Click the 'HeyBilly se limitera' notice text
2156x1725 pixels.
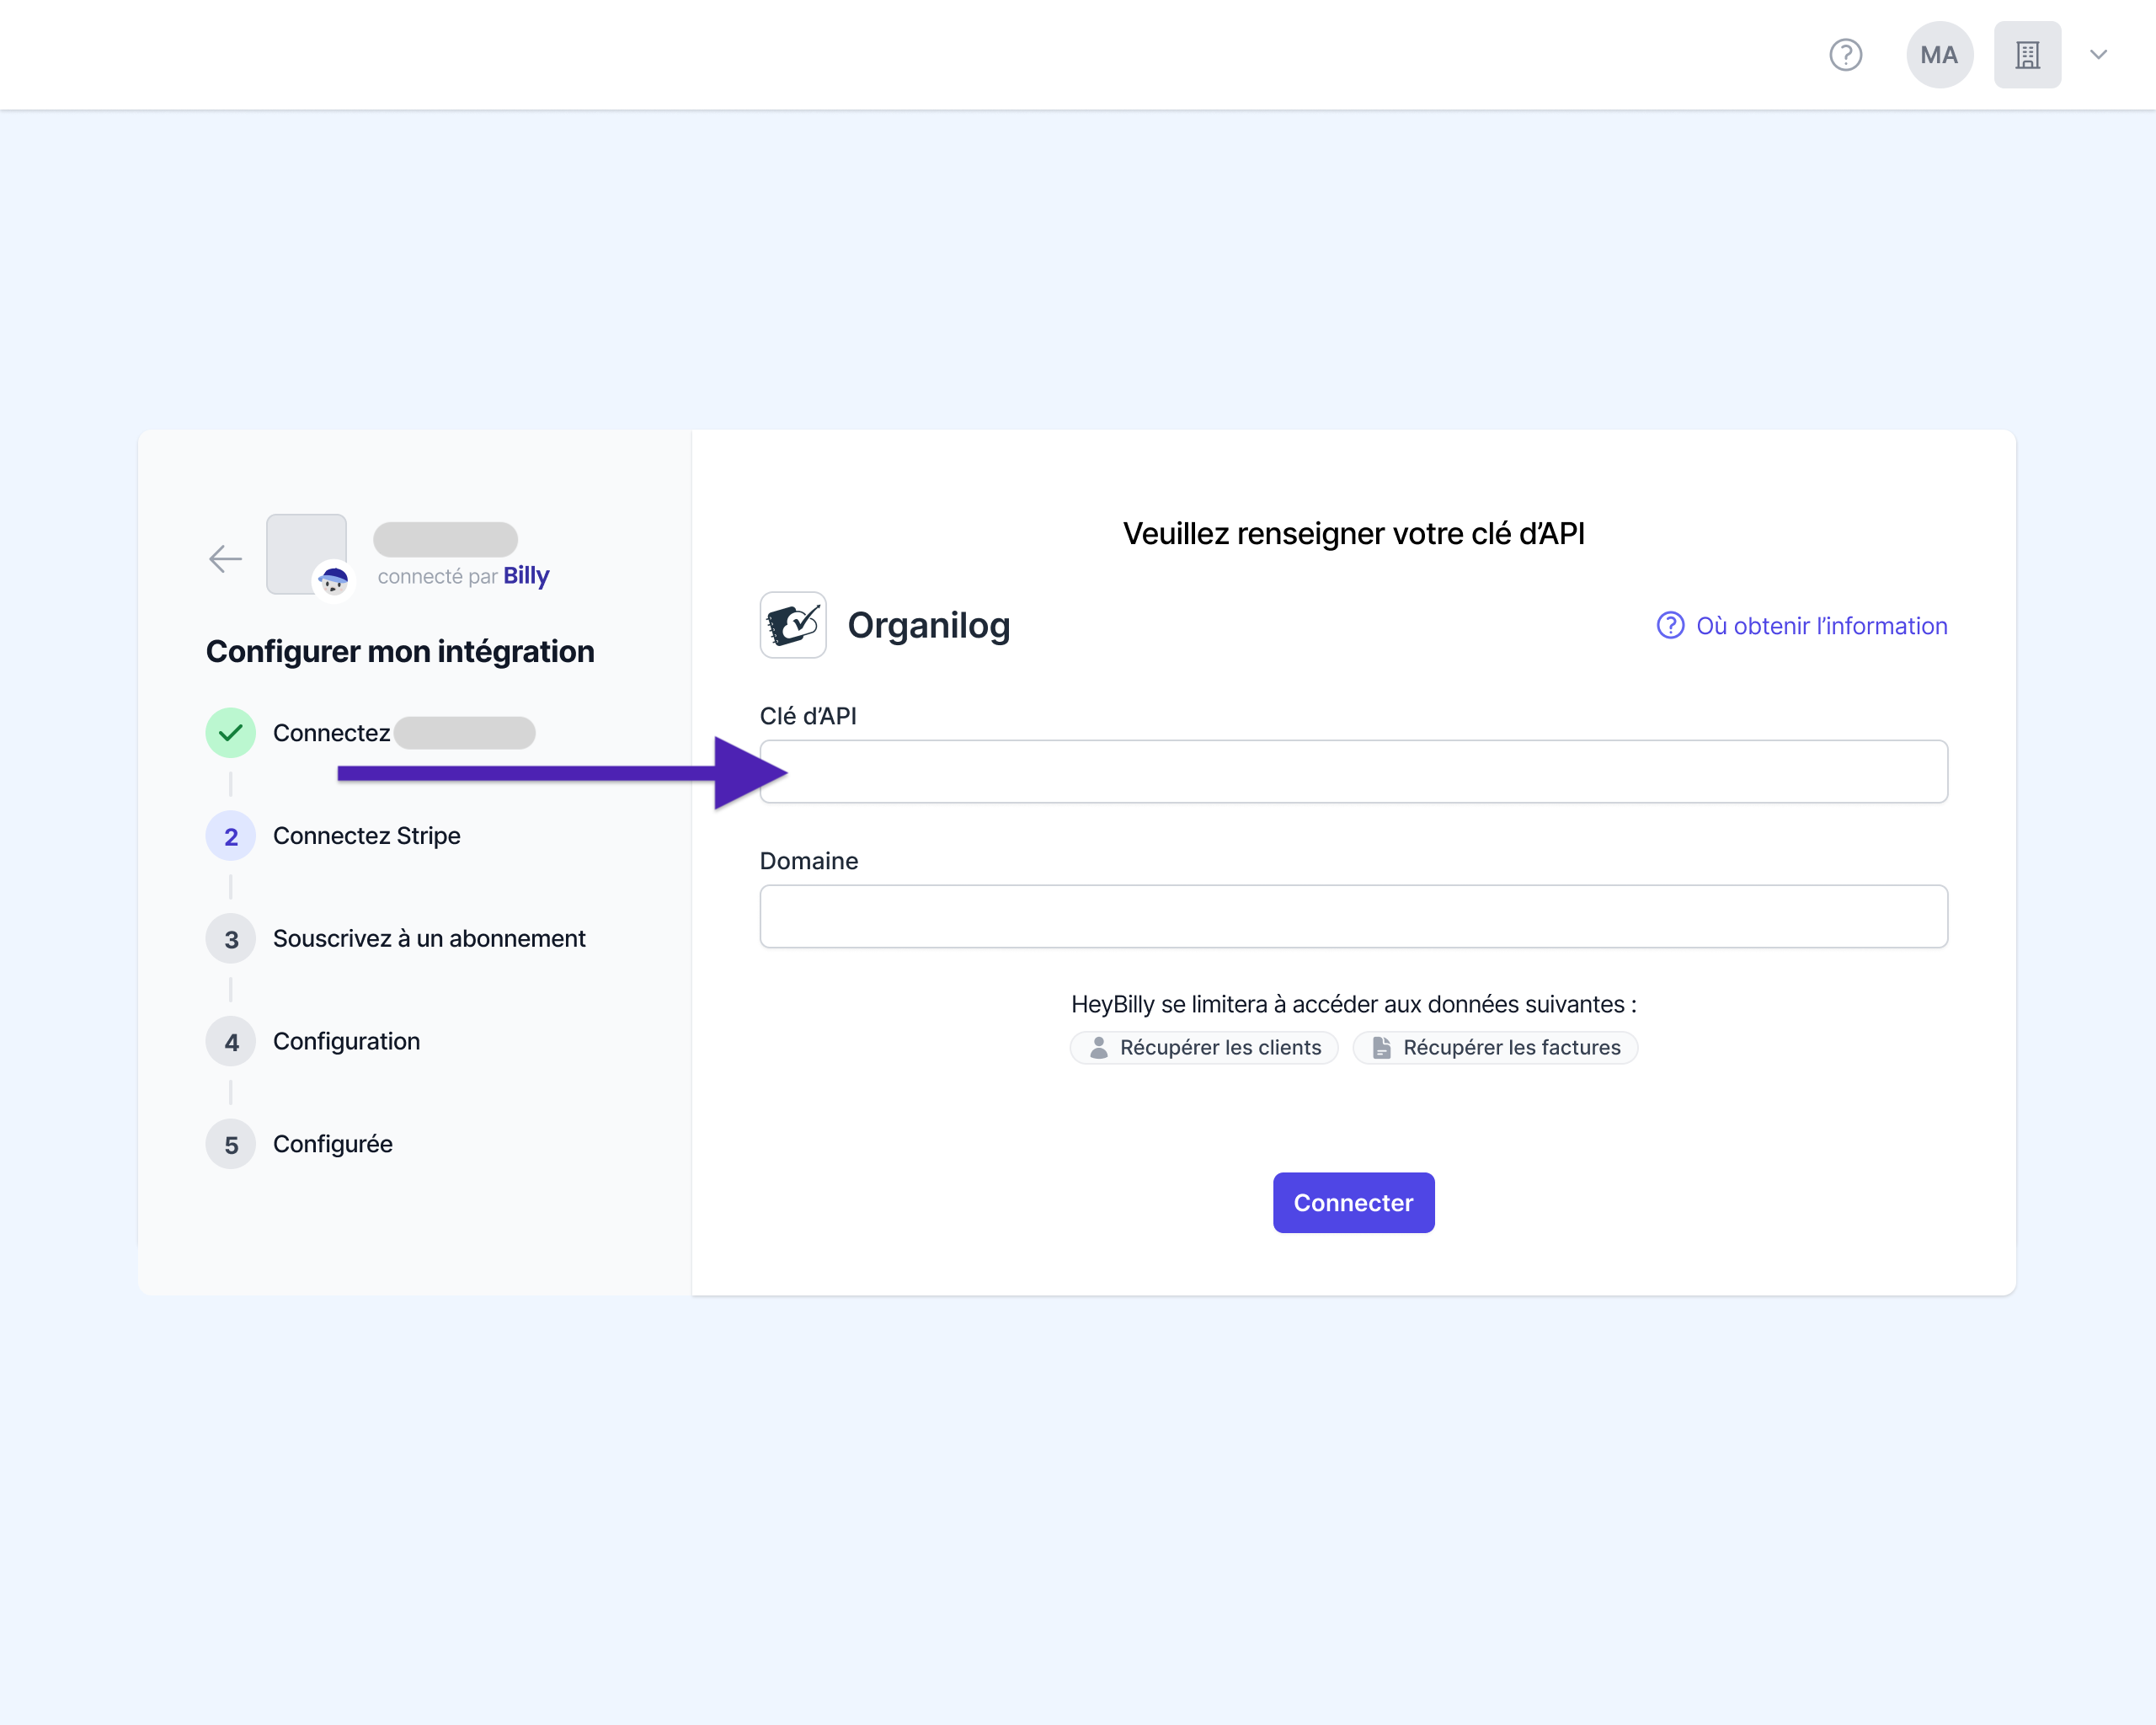1353,1004
